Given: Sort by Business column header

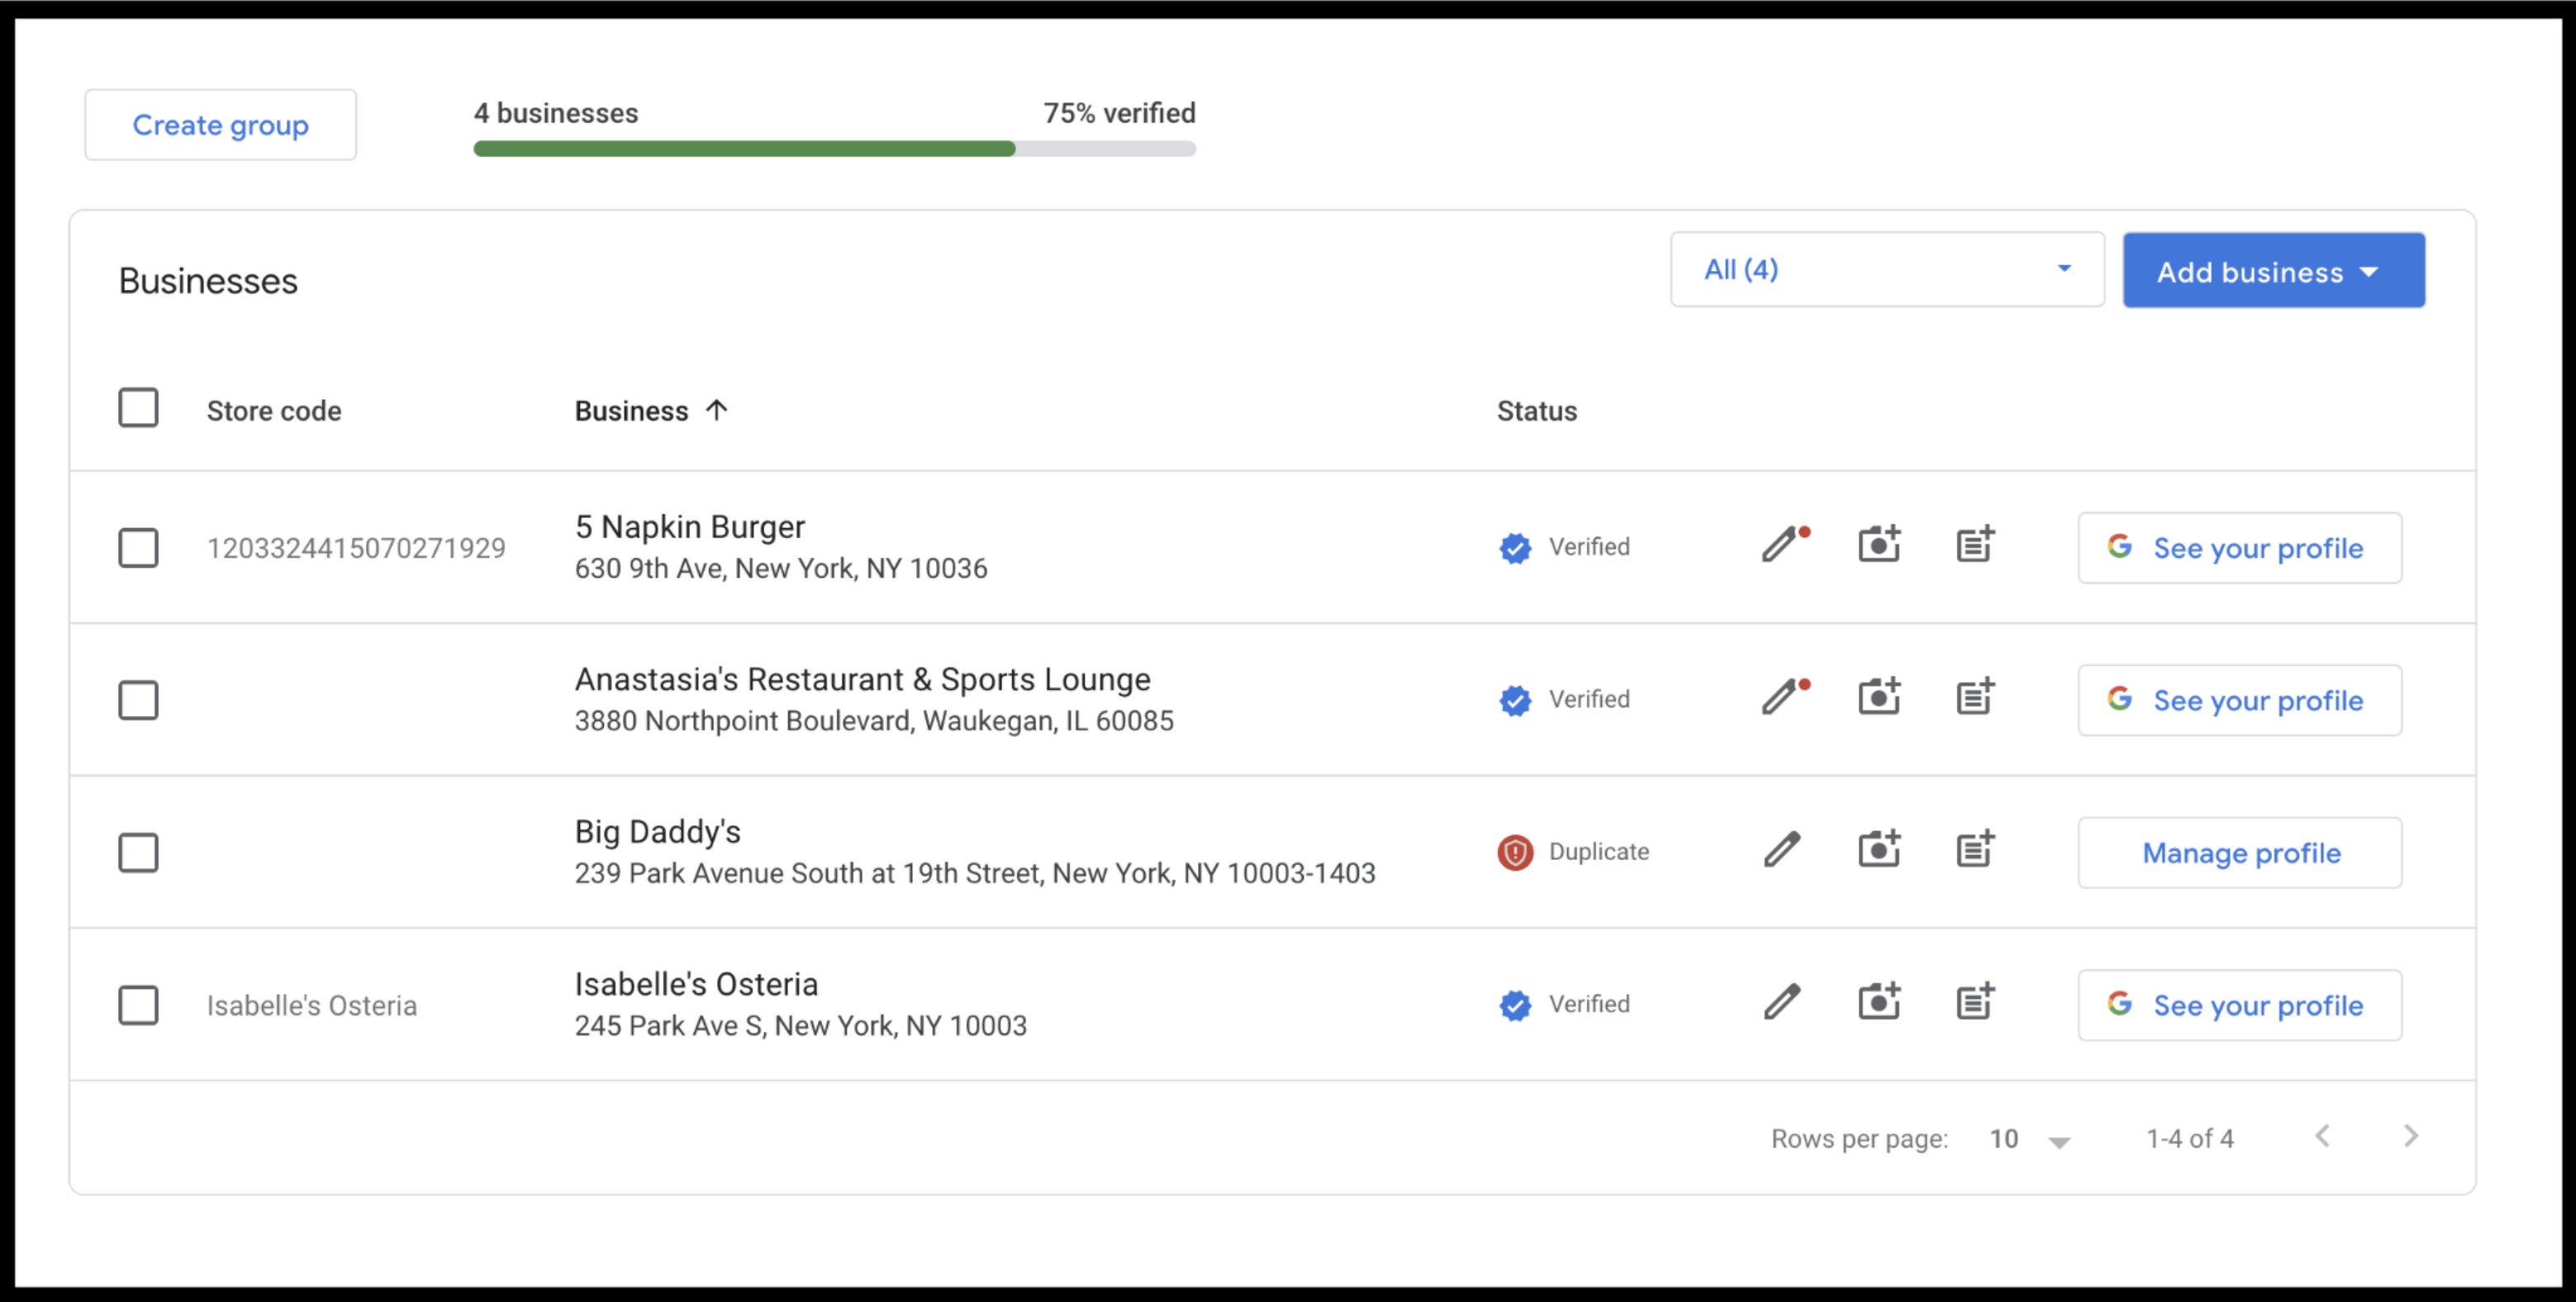Looking at the screenshot, I should [x=631, y=411].
